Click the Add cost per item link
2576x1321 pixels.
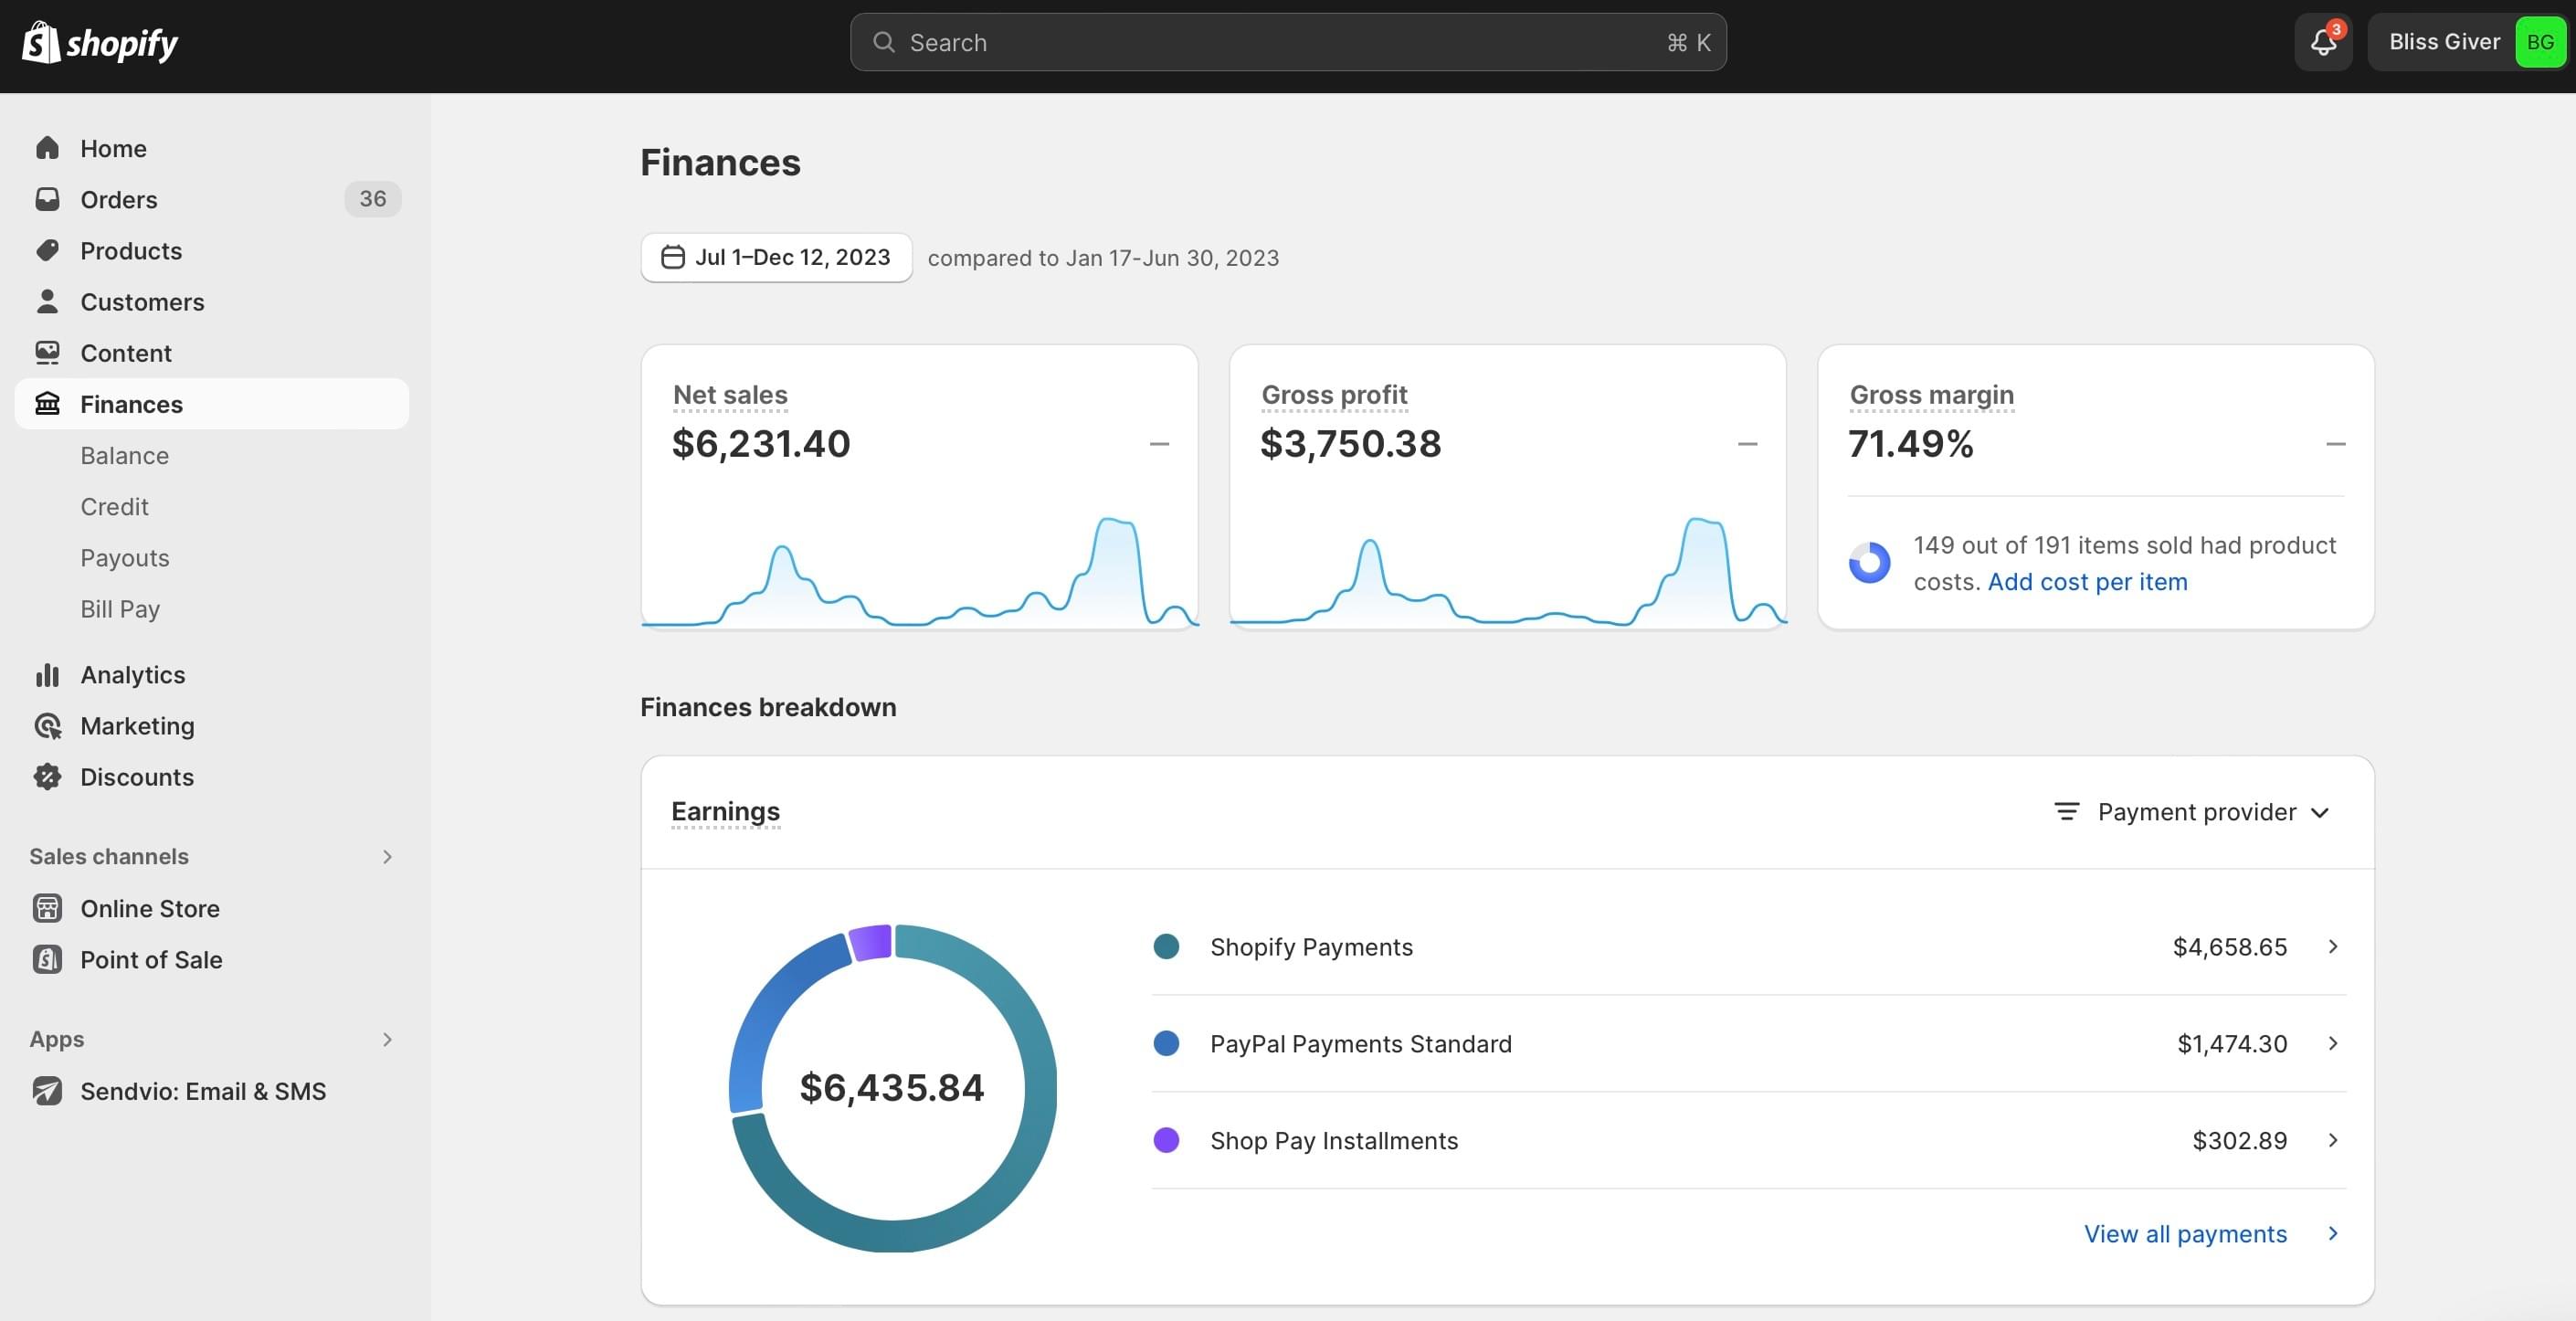2087,582
